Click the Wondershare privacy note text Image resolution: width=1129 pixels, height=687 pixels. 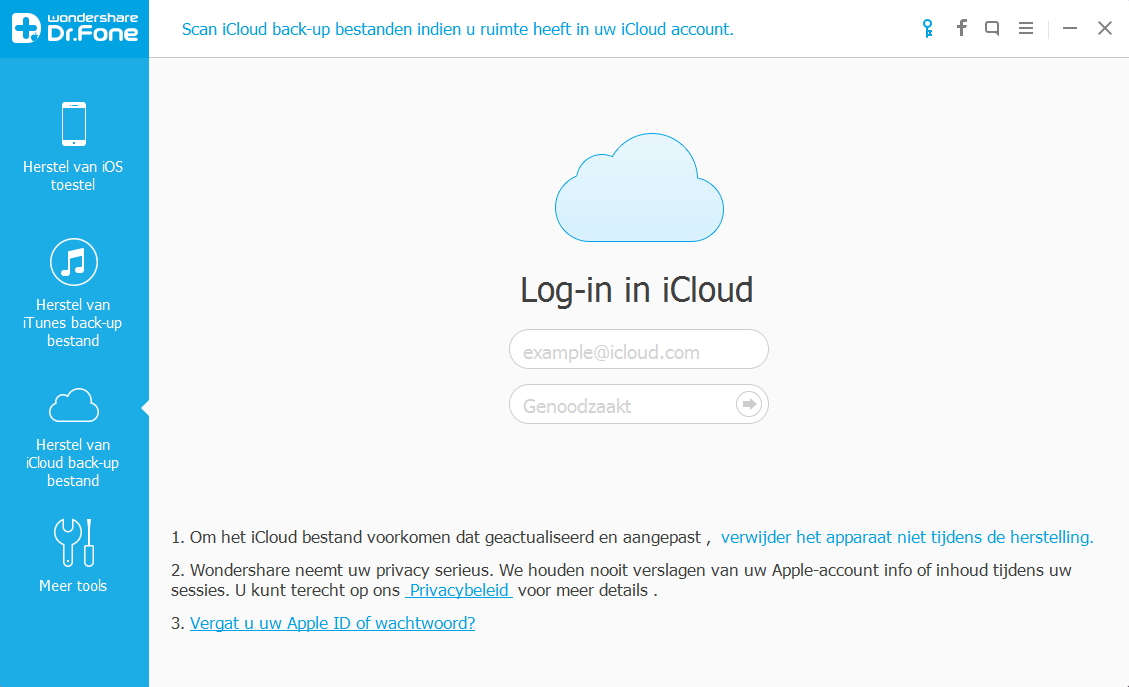click(621, 580)
